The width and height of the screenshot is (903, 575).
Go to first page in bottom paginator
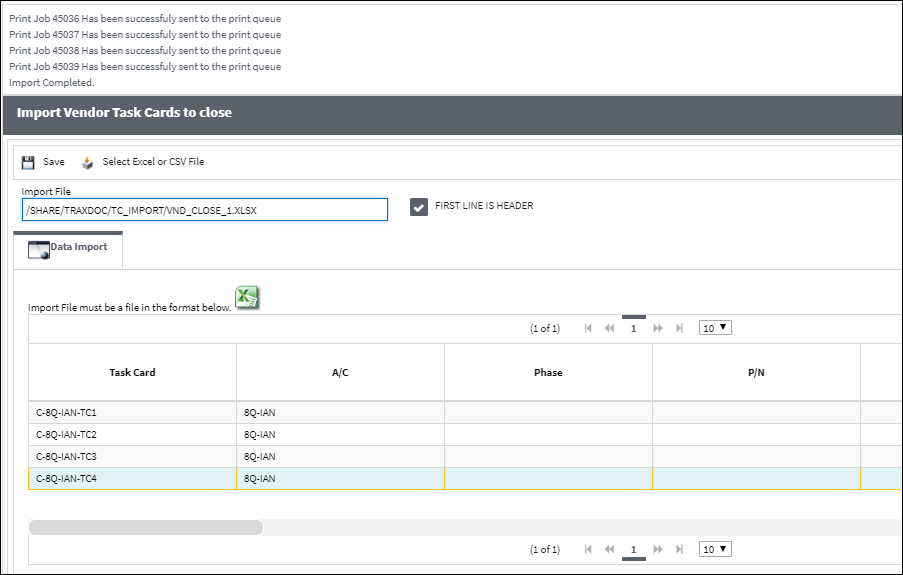point(588,549)
